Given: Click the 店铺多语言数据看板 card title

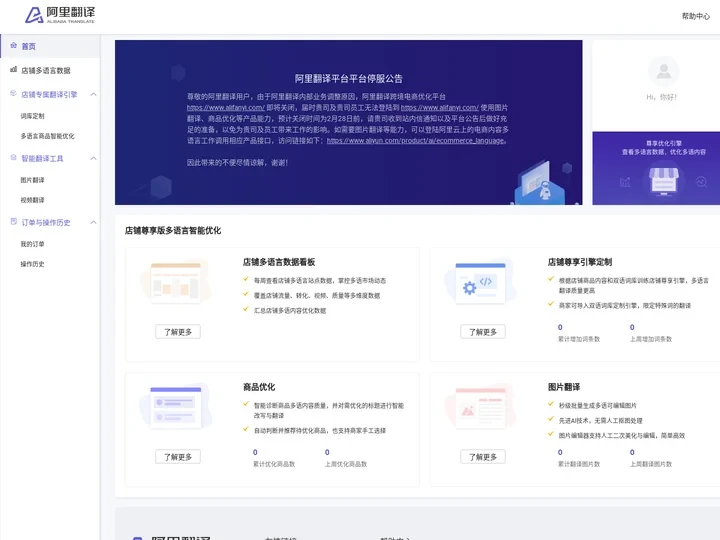Looking at the screenshot, I should pyautogui.click(x=279, y=262).
